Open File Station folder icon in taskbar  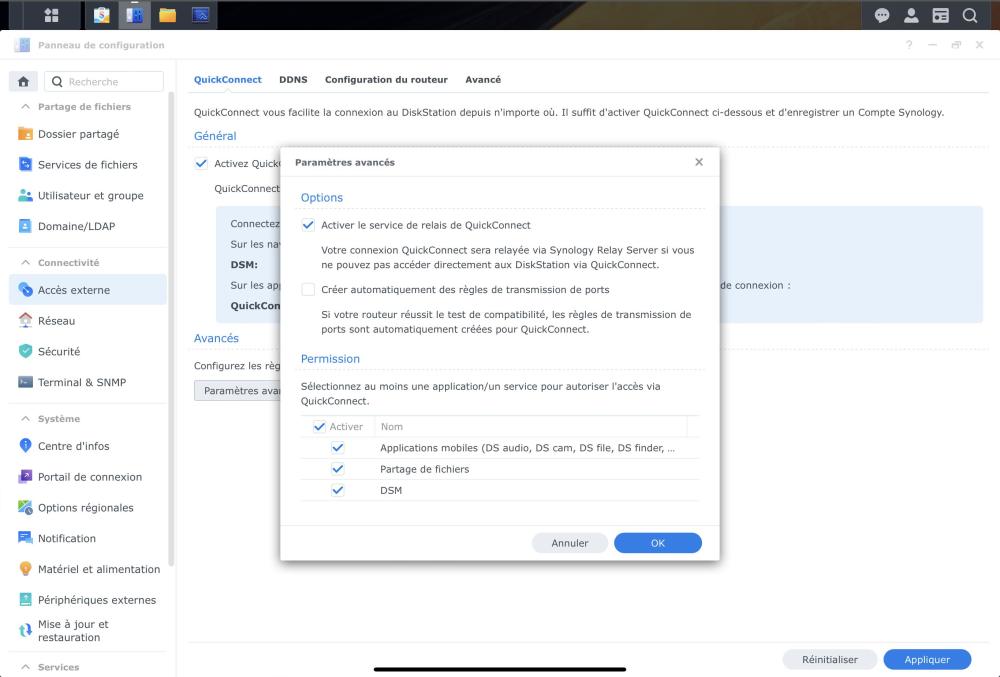tap(168, 15)
